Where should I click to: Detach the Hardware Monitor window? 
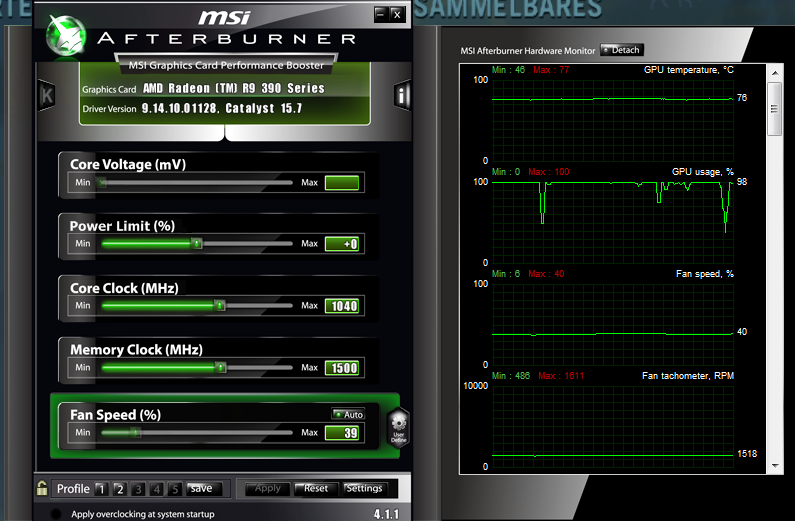click(x=622, y=50)
